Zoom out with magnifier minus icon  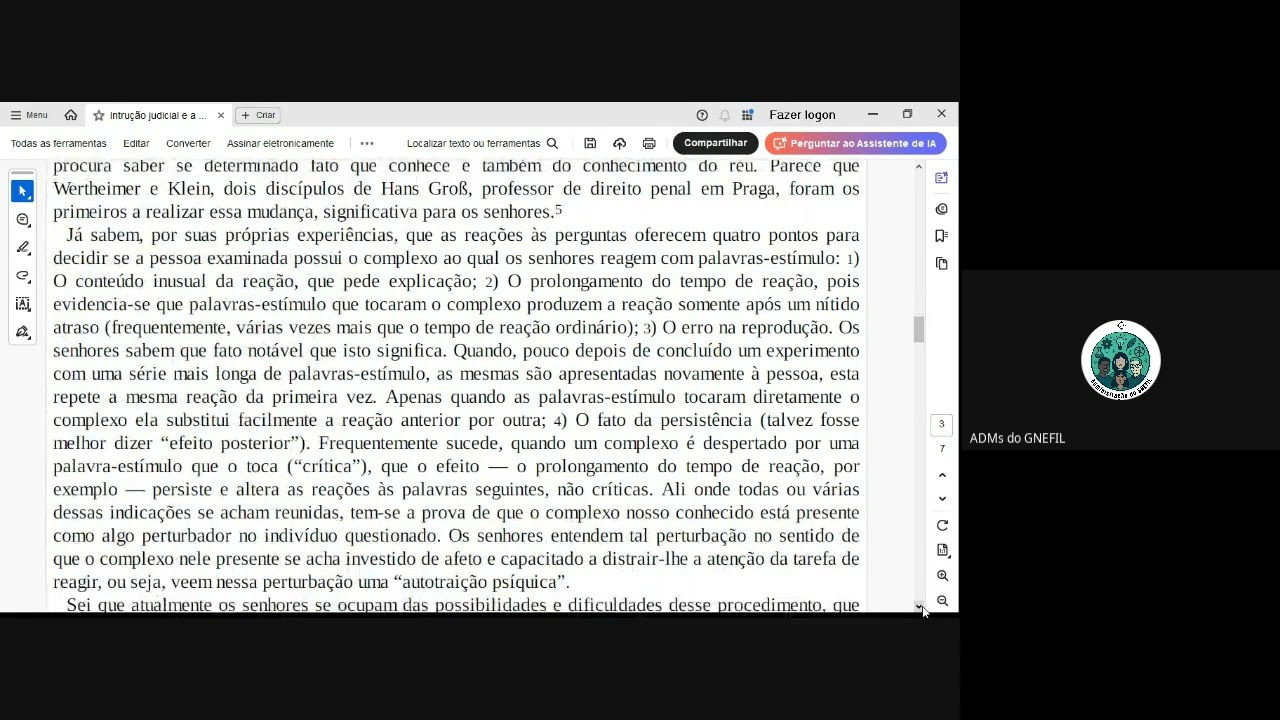pos(942,601)
